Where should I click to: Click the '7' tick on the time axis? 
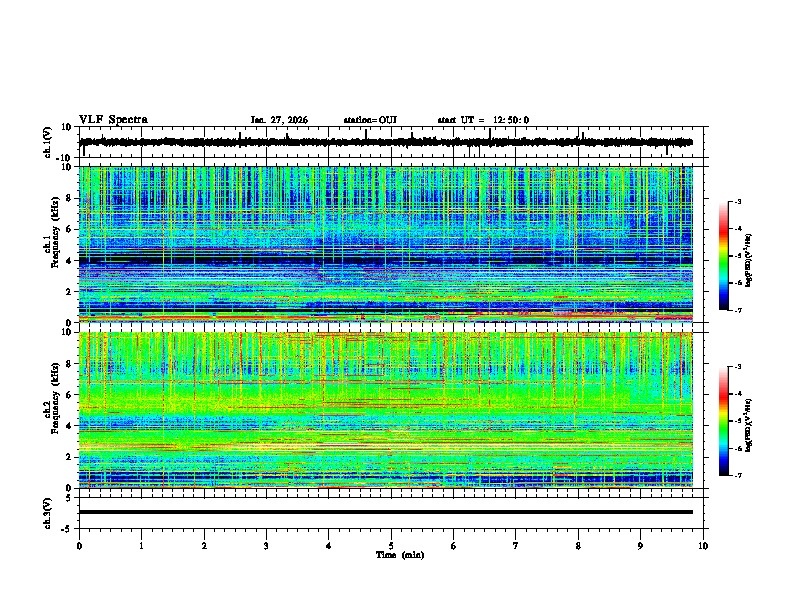516,546
